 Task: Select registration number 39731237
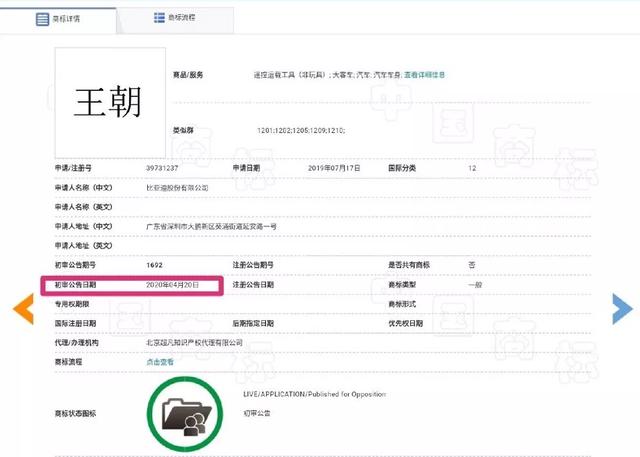tap(162, 168)
